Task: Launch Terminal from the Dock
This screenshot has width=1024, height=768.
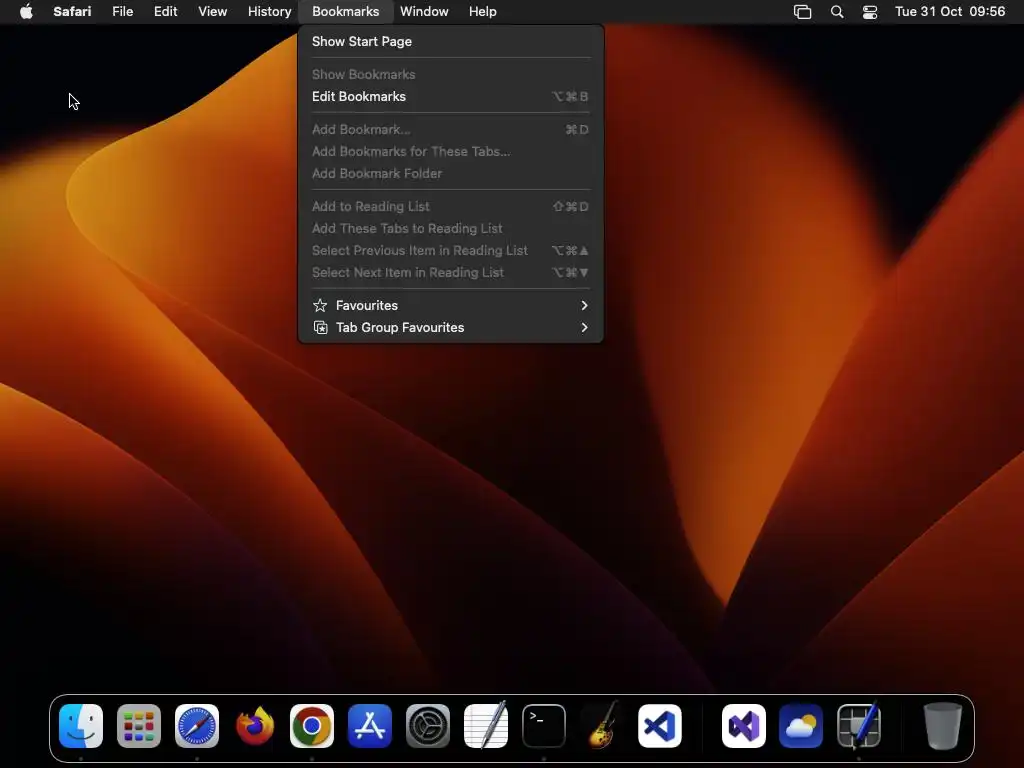Action: pyautogui.click(x=543, y=726)
